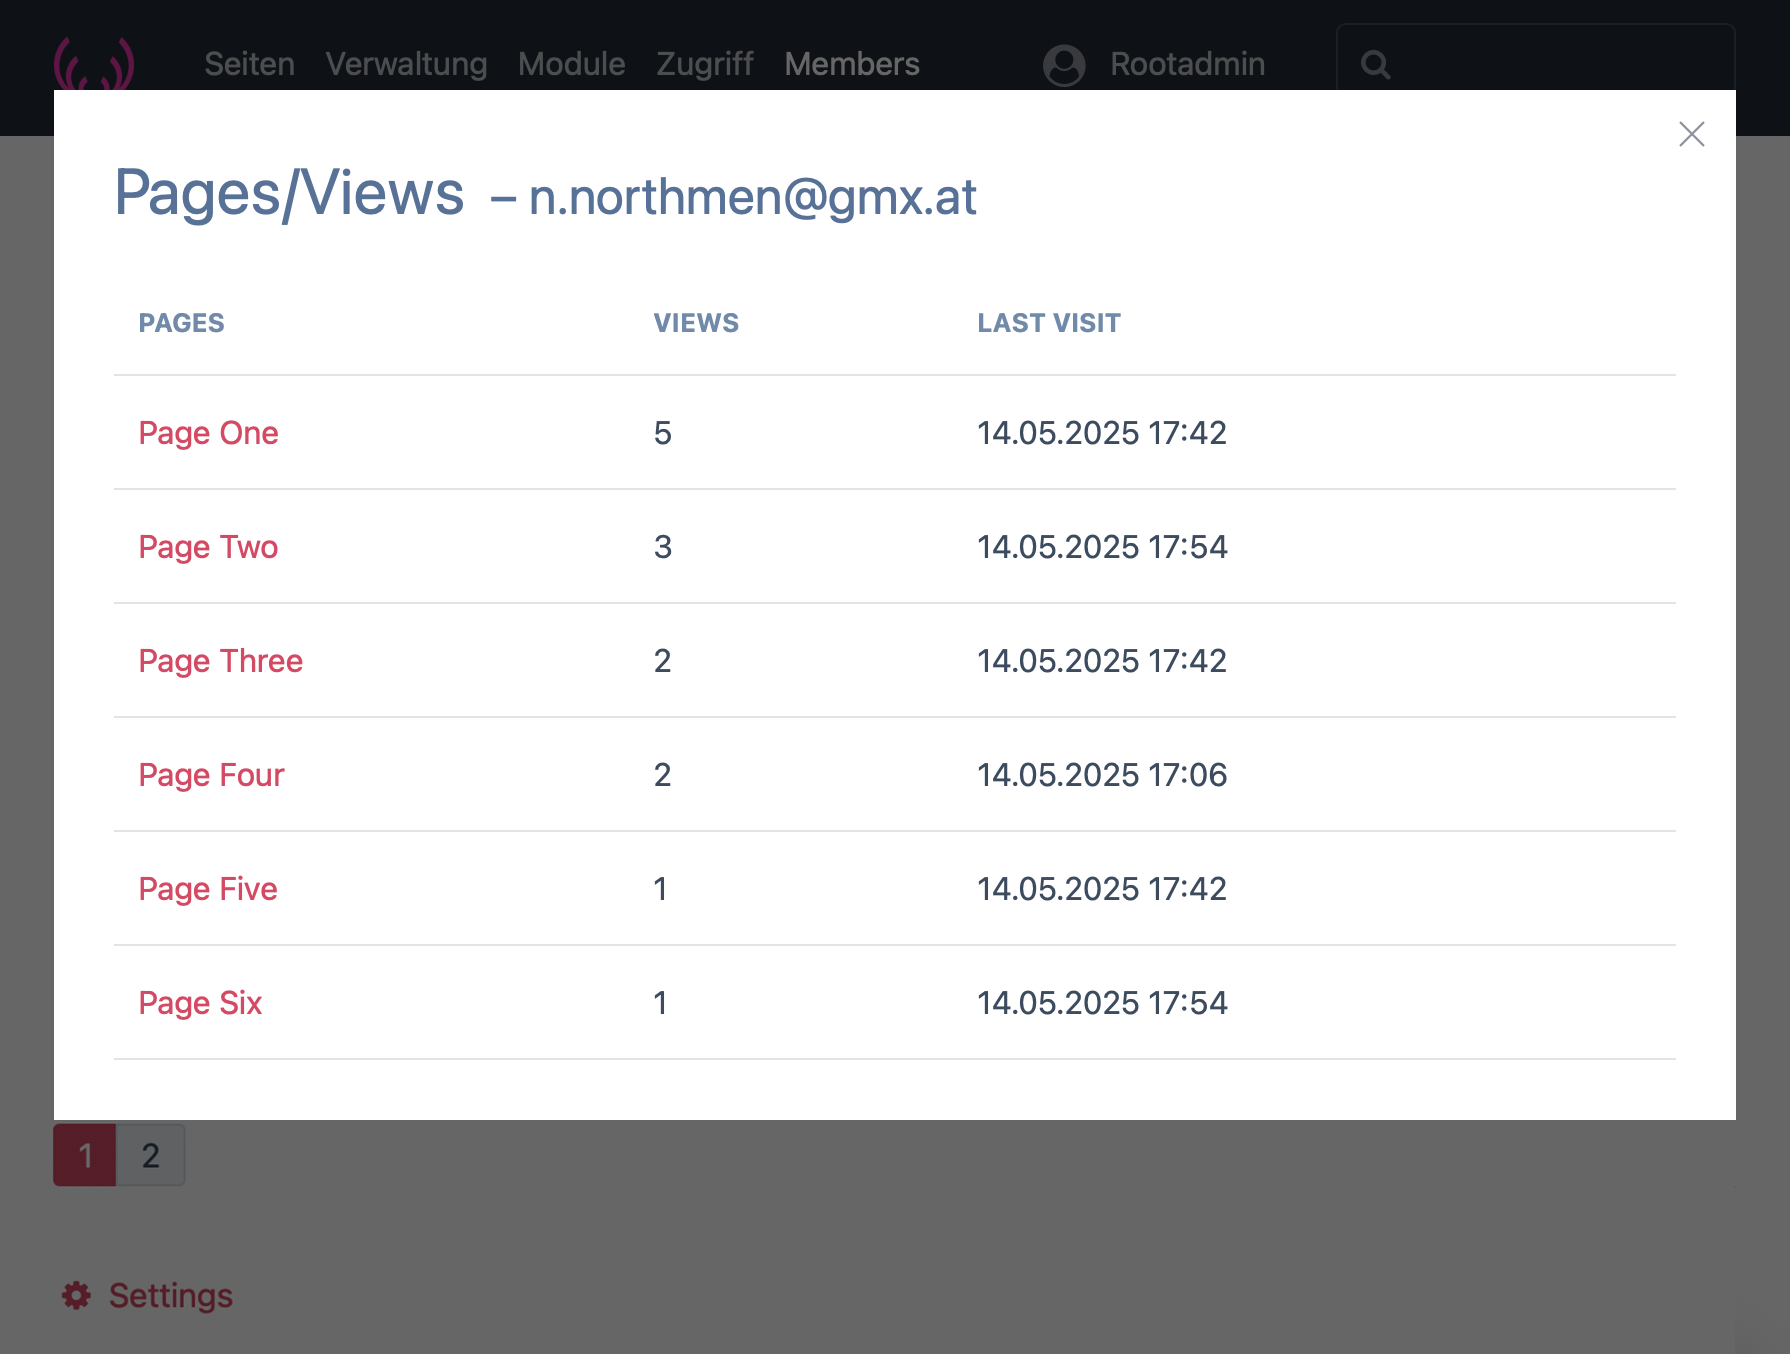Select Page Four's last visit 14.05.2025 17:06
This screenshot has width=1790, height=1354.
pyautogui.click(x=1102, y=775)
